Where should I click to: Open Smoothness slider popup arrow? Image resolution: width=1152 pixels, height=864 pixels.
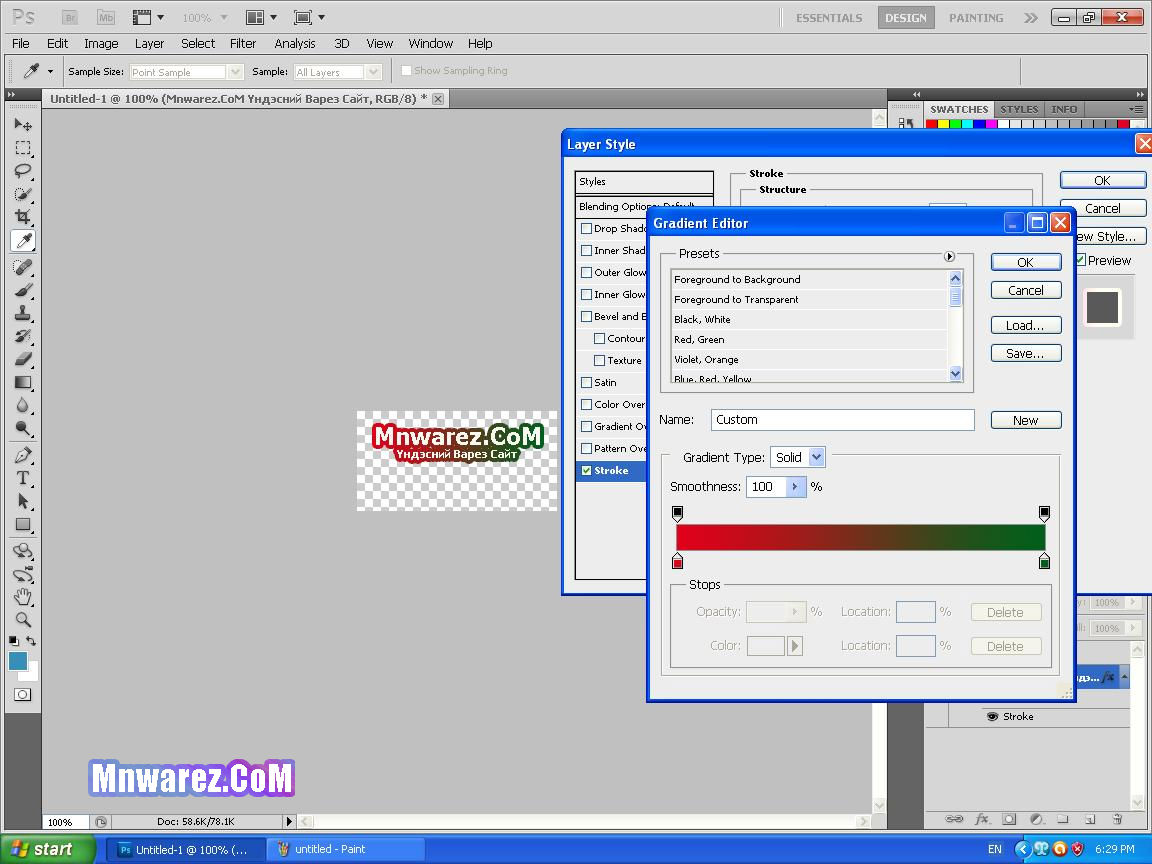click(796, 486)
